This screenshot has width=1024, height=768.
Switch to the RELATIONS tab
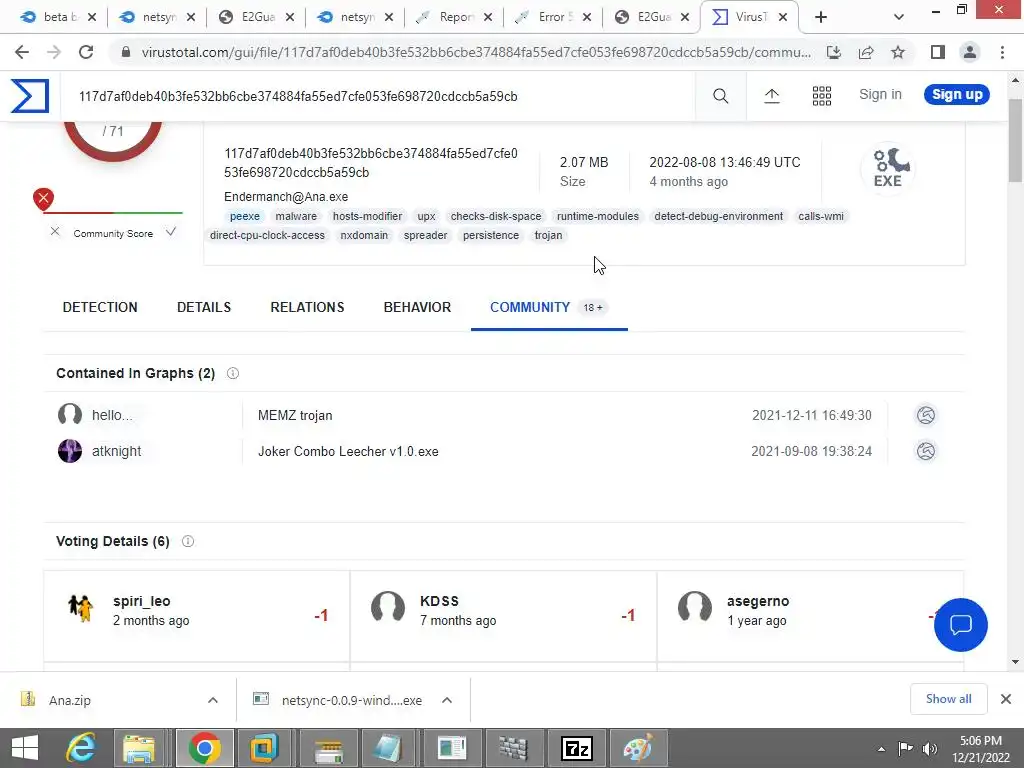tap(307, 307)
